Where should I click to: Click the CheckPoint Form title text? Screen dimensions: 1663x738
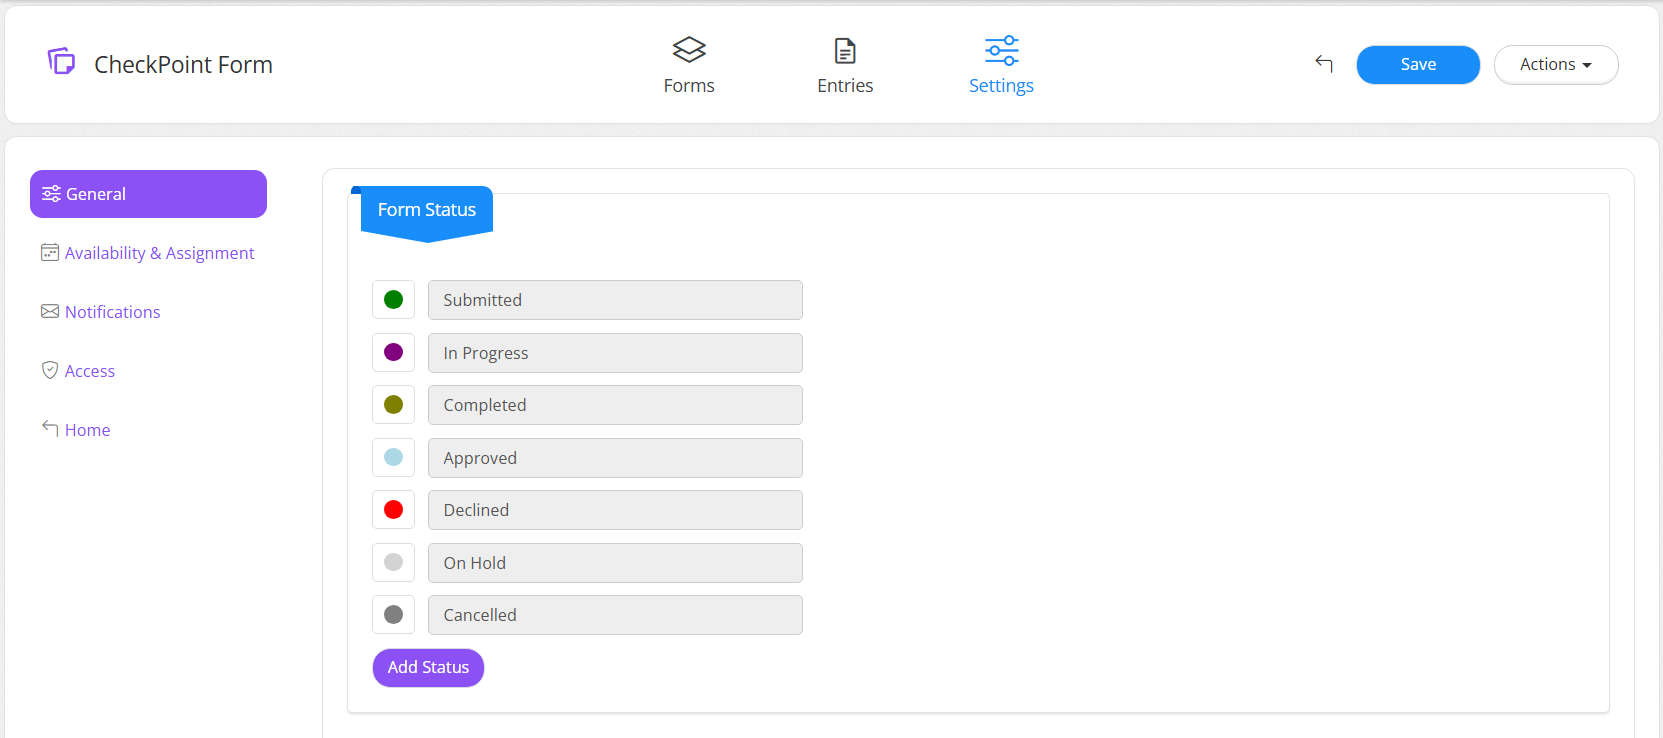point(183,65)
